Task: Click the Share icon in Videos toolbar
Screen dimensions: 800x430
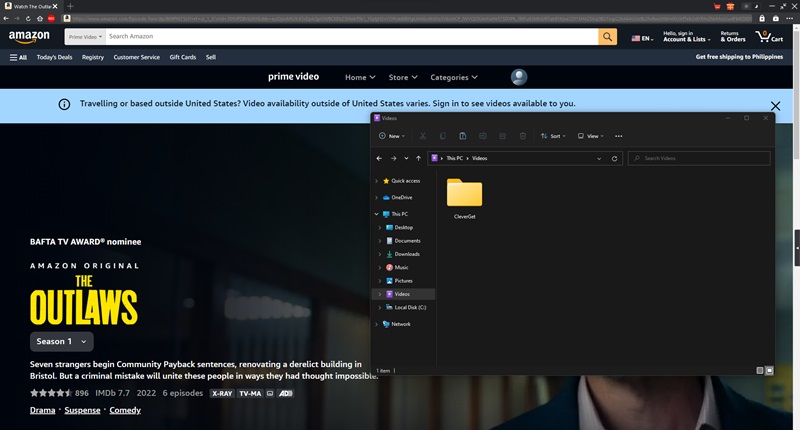Action: tap(503, 136)
